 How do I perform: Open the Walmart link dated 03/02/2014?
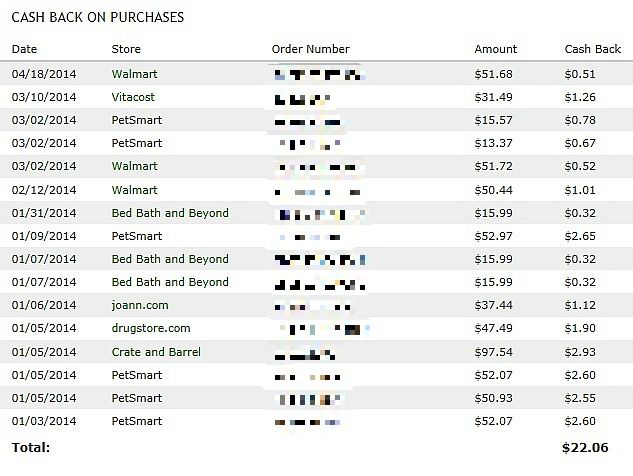coord(134,166)
